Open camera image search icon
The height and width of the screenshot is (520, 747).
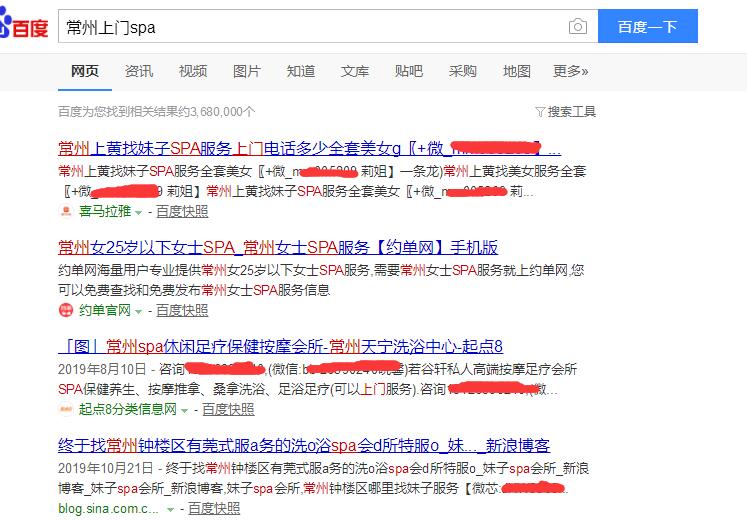[577, 26]
